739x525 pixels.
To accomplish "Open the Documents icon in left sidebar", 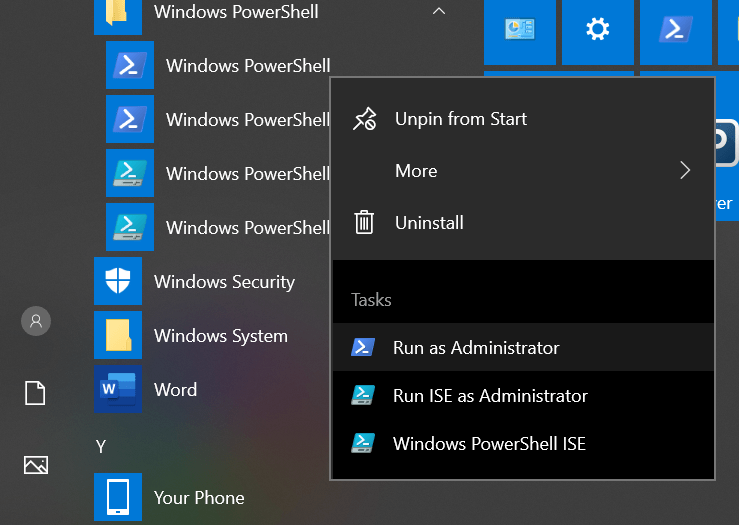I will tap(36, 393).
